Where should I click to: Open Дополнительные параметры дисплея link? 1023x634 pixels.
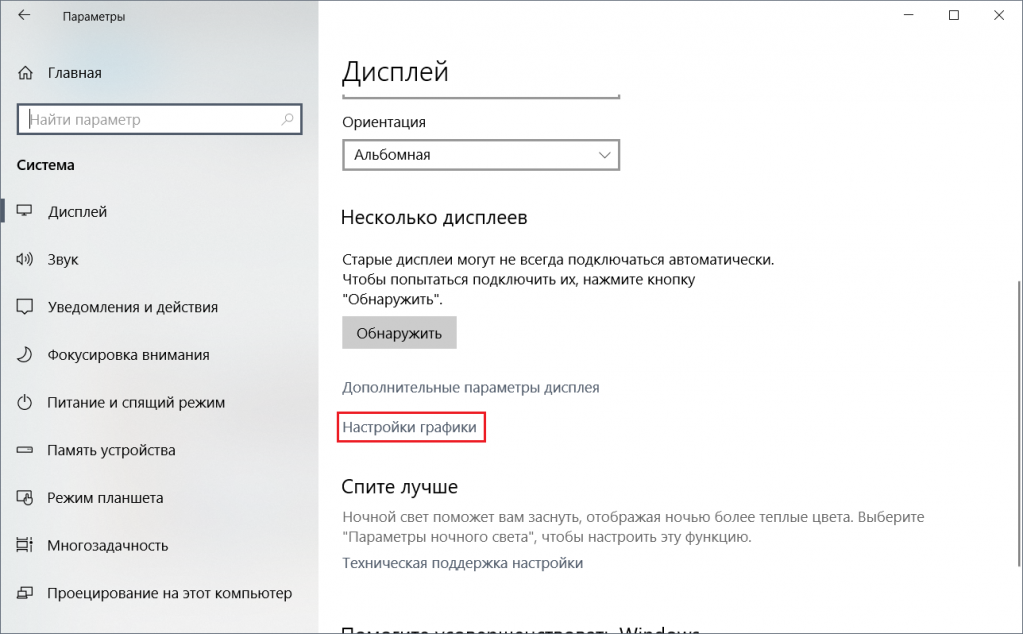470,387
